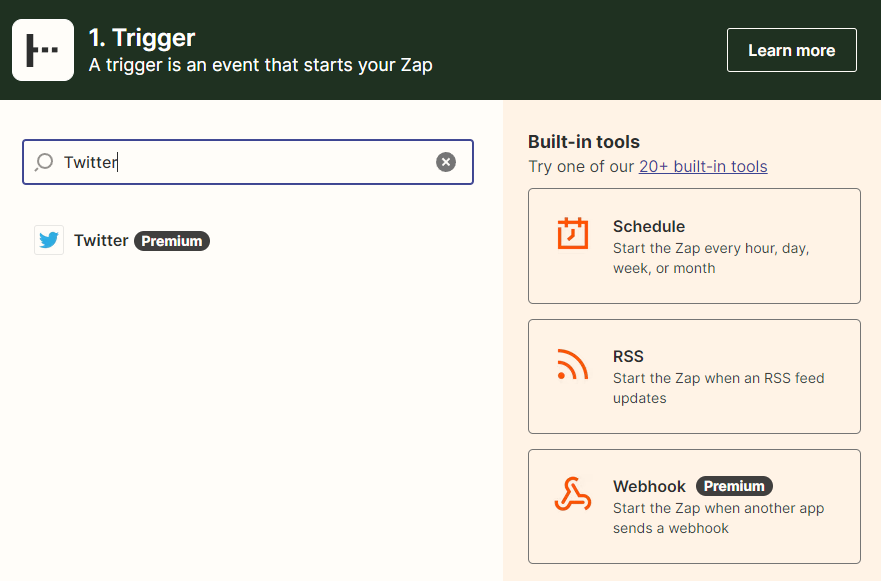
Task: Open the 20+ built-in tools link
Action: pos(703,166)
